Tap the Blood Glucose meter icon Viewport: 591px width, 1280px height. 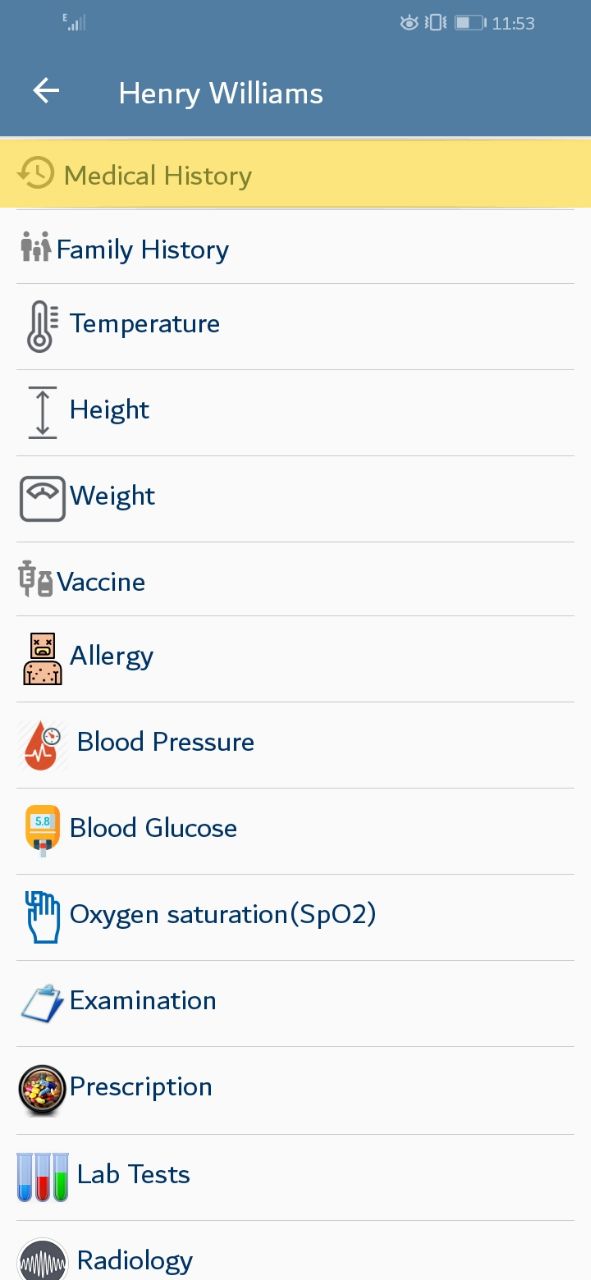point(42,831)
